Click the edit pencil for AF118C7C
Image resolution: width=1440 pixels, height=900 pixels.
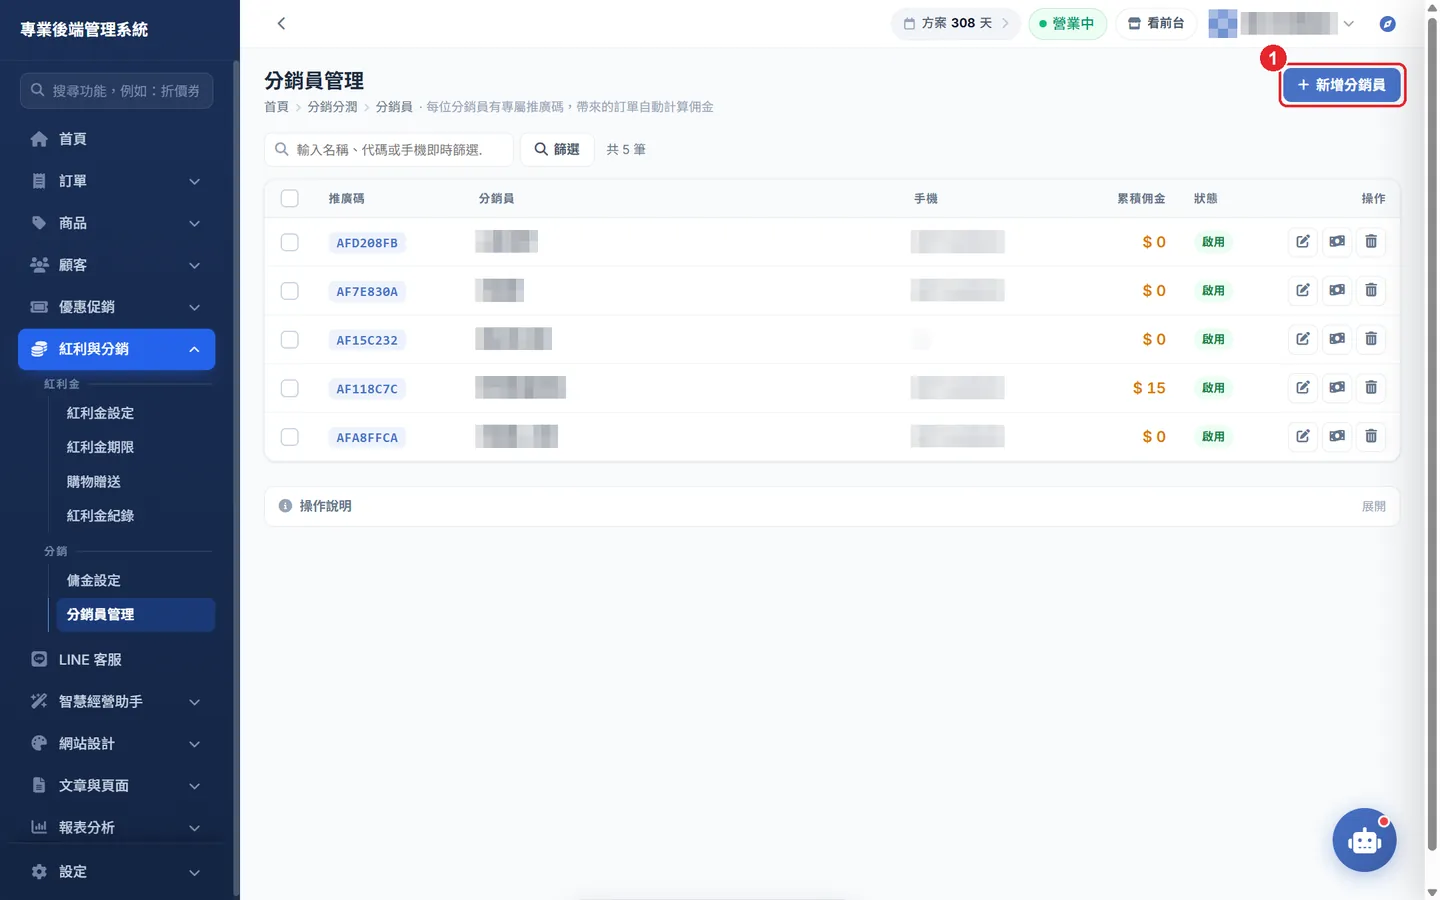(x=1303, y=387)
